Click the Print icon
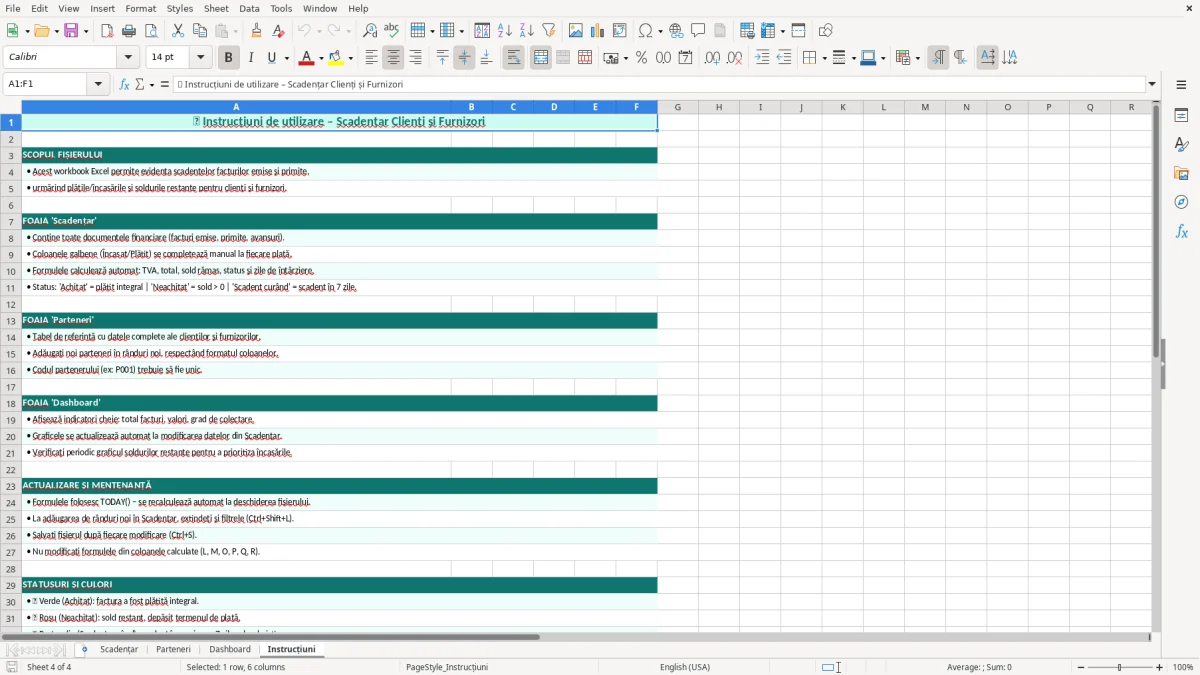 [x=129, y=31]
